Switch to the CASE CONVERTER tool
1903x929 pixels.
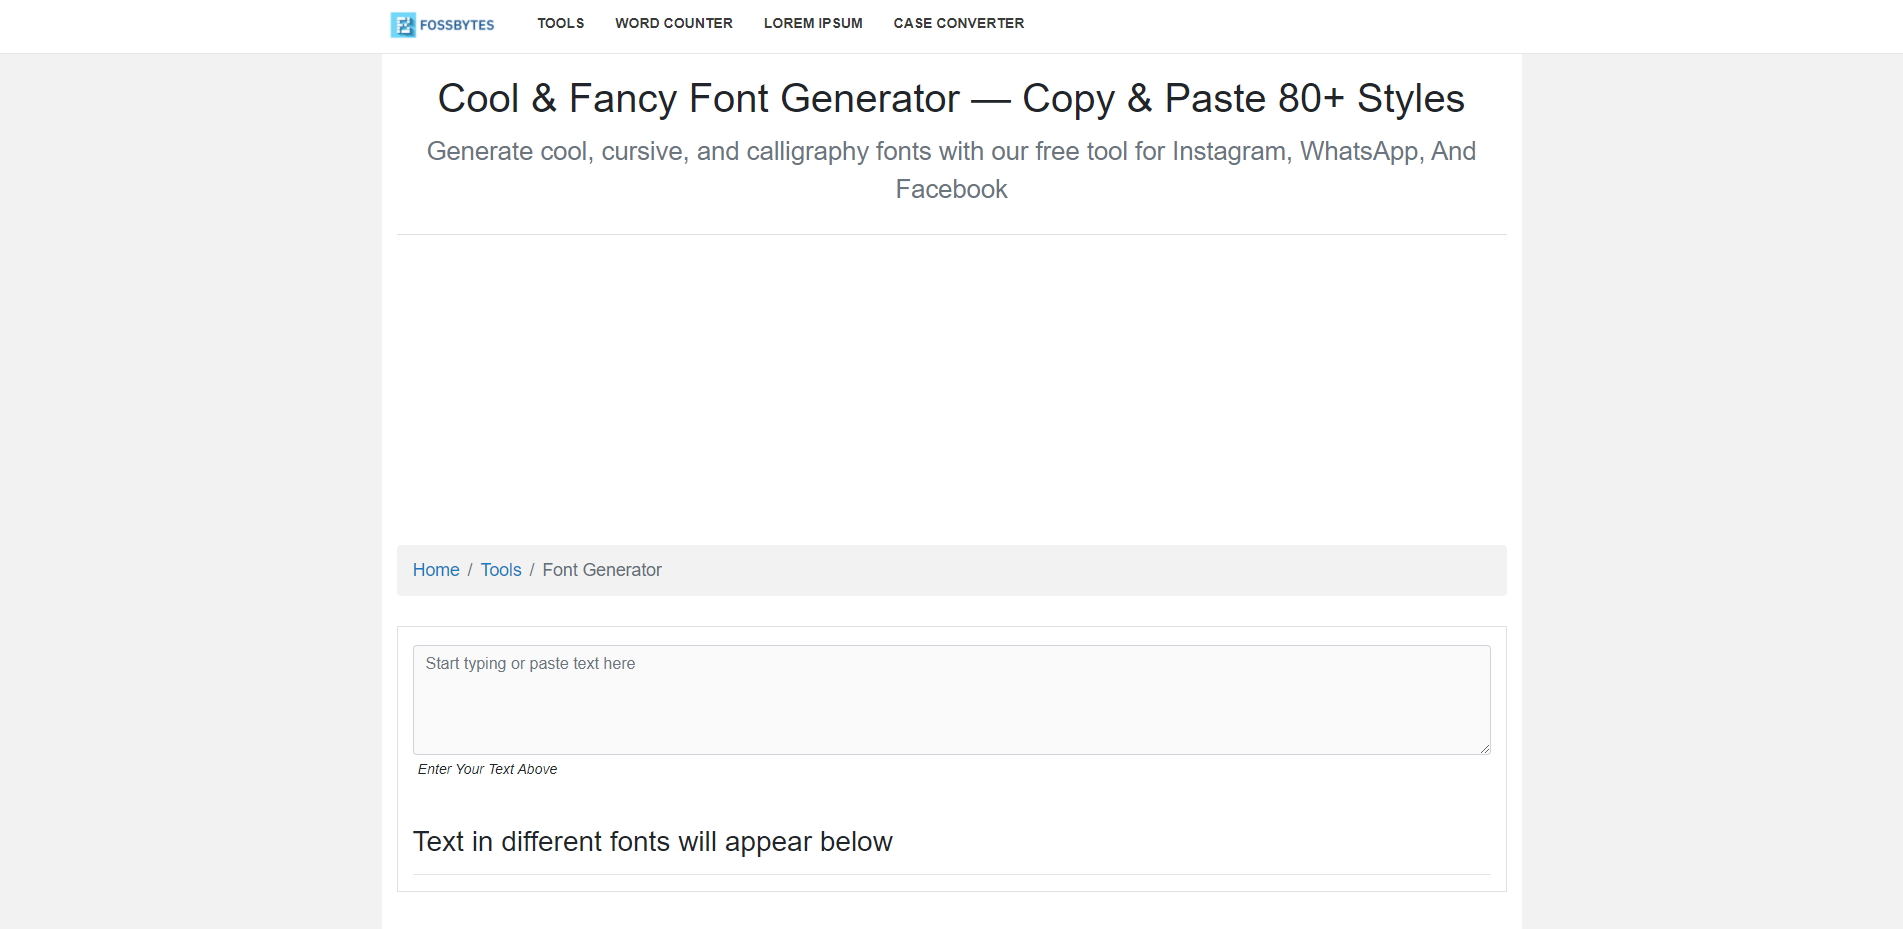[958, 23]
